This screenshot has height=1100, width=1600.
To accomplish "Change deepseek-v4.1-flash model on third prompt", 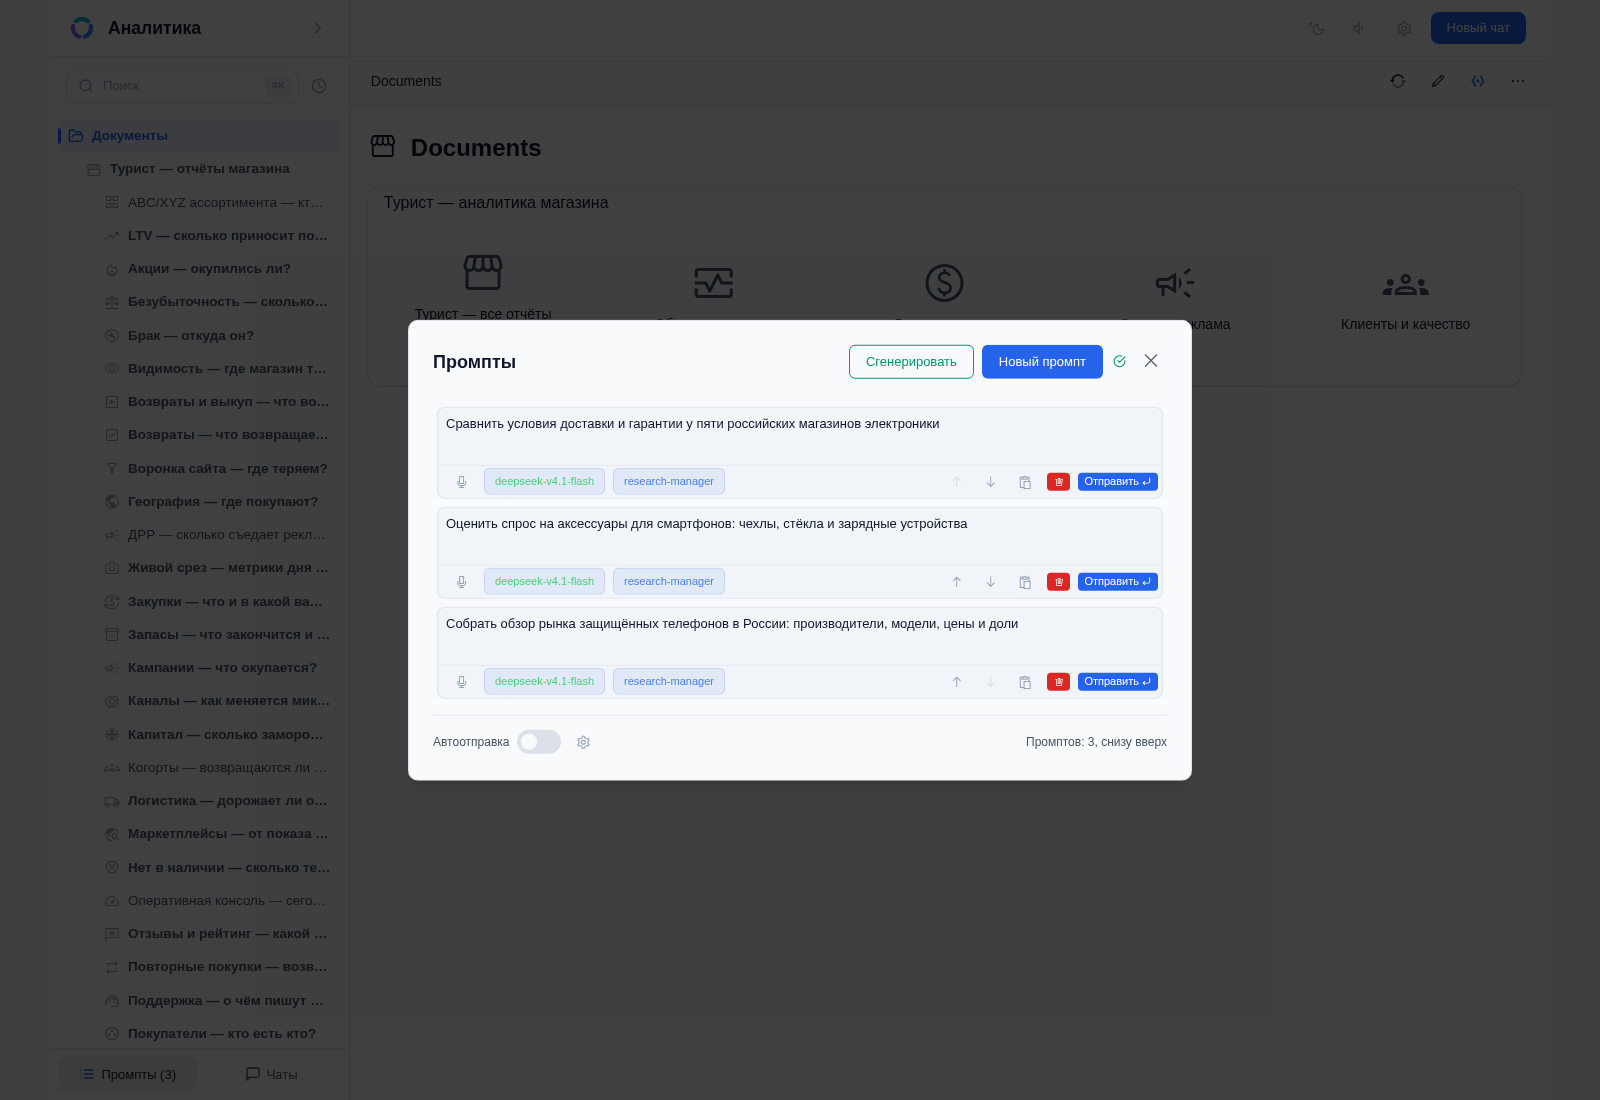I will pyautogui.click(x=544, y=682).
